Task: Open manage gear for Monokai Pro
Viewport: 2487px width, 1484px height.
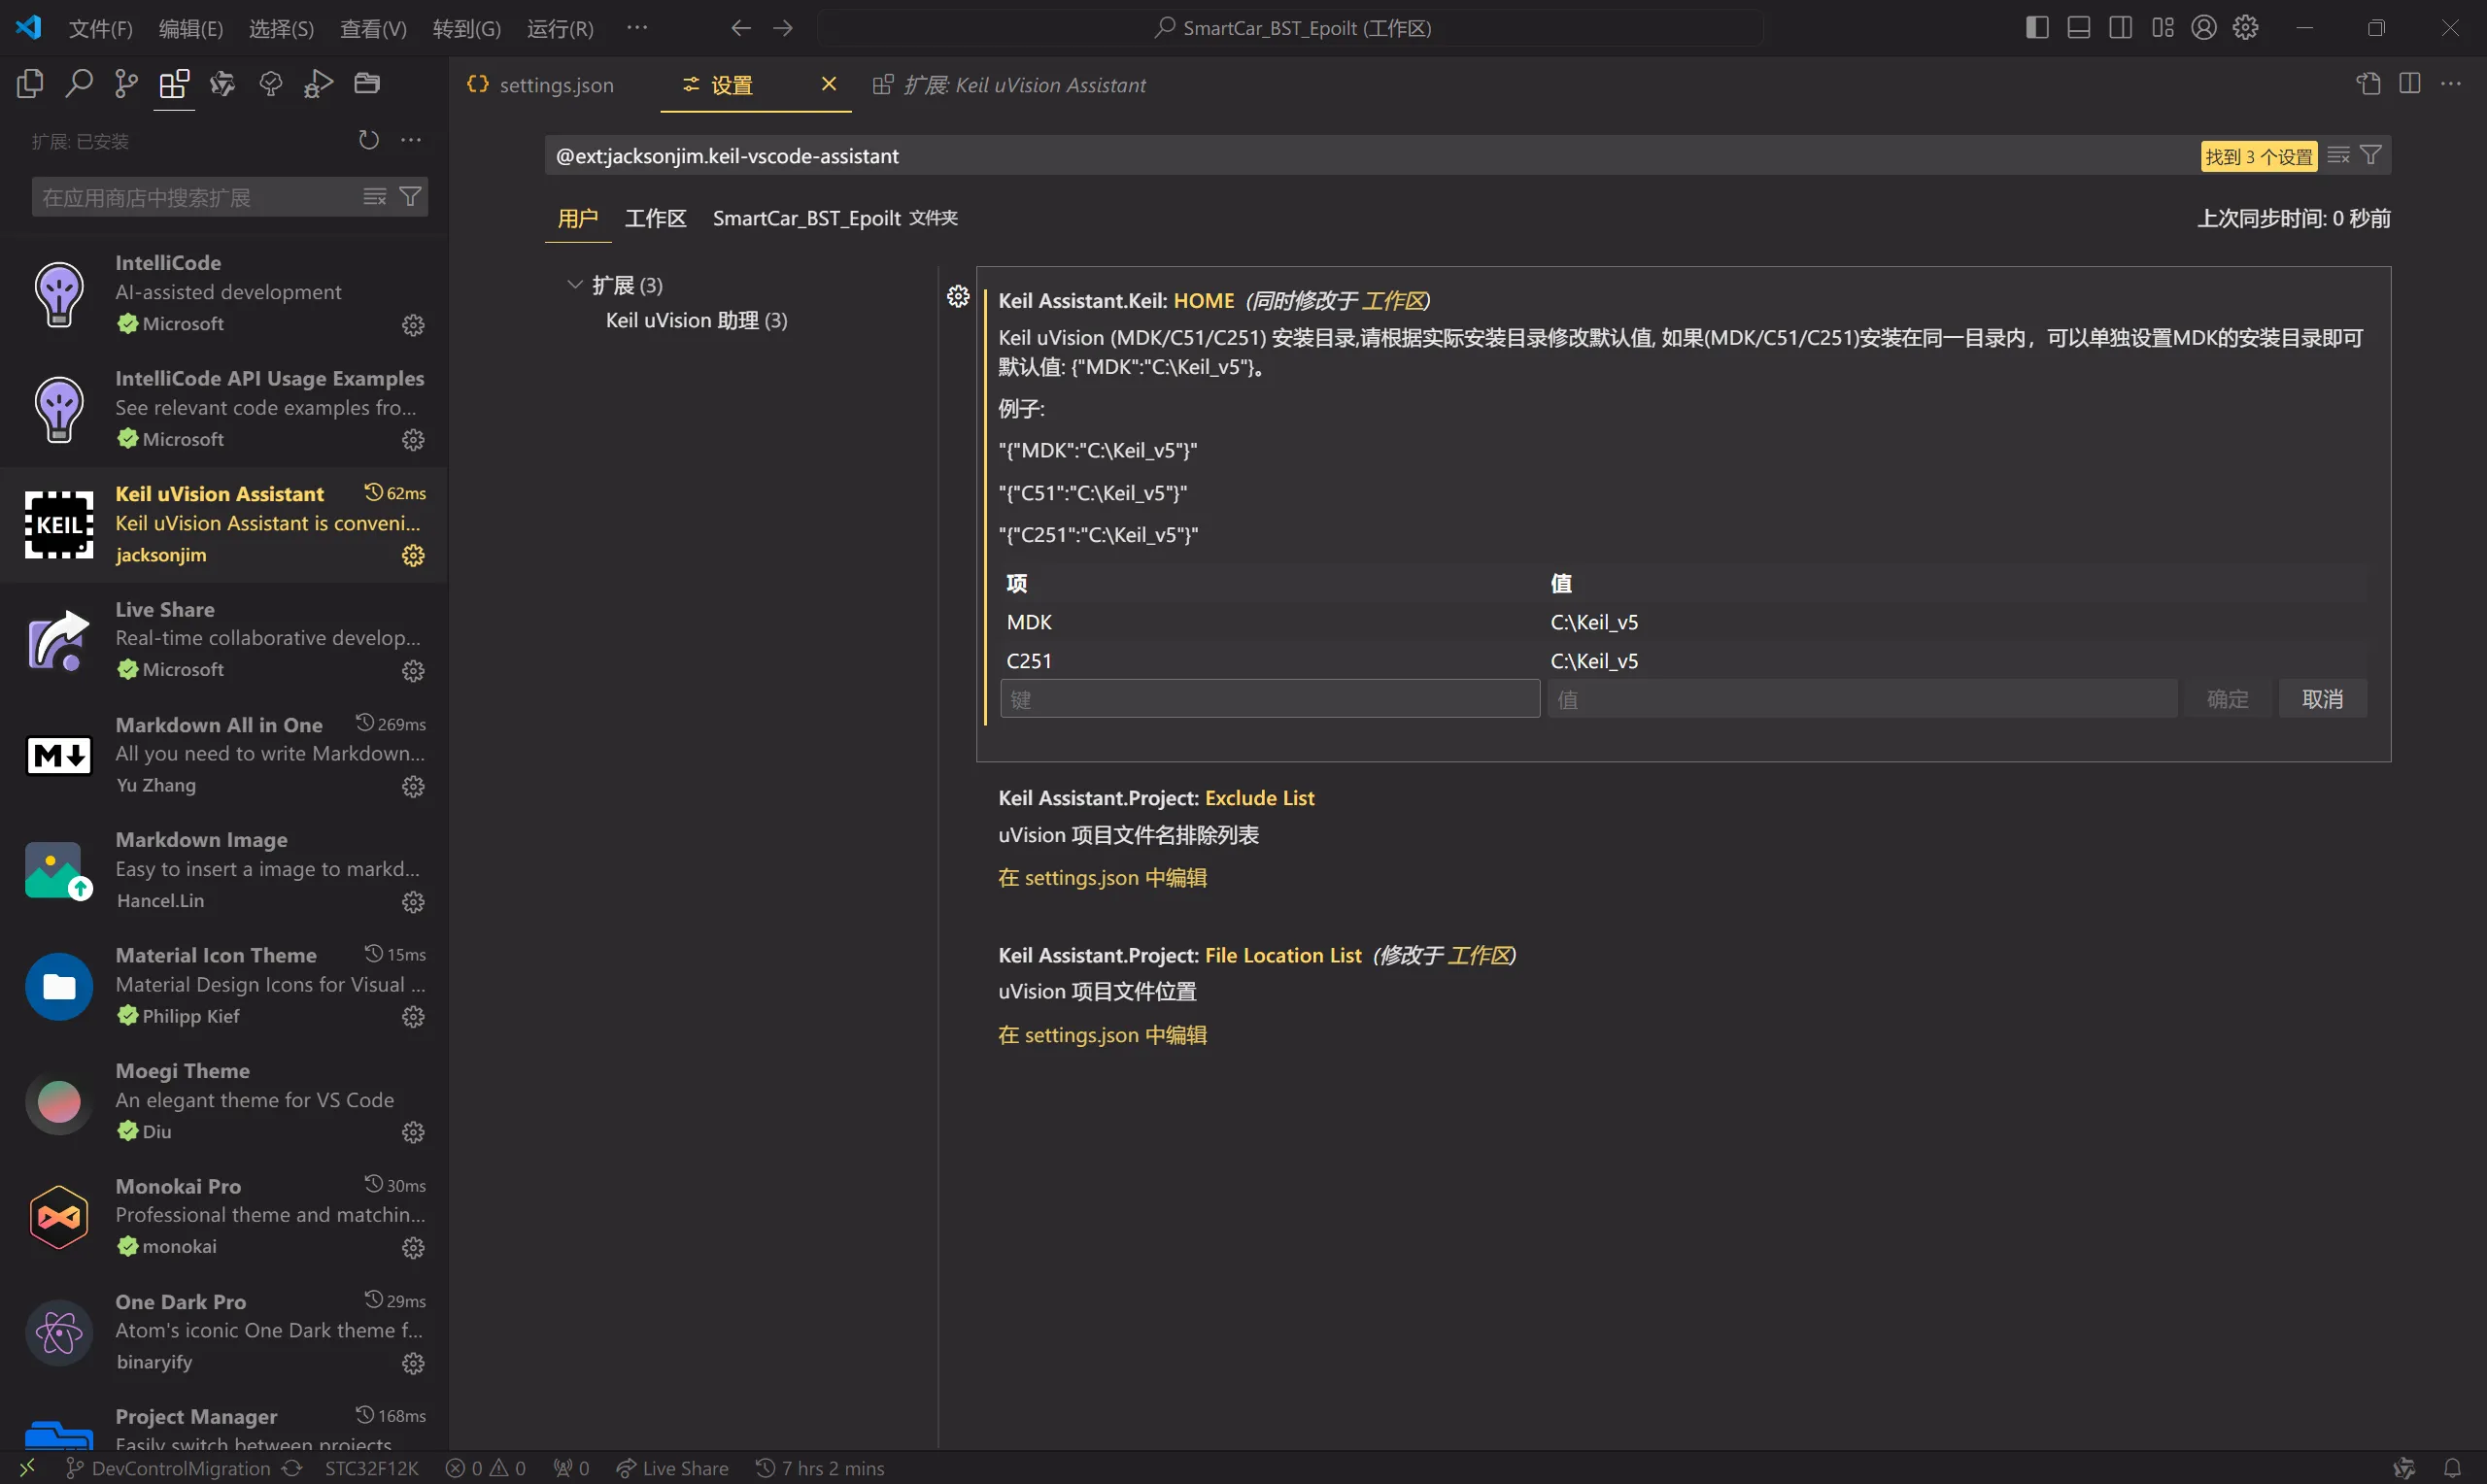Action: (413, 1248)
